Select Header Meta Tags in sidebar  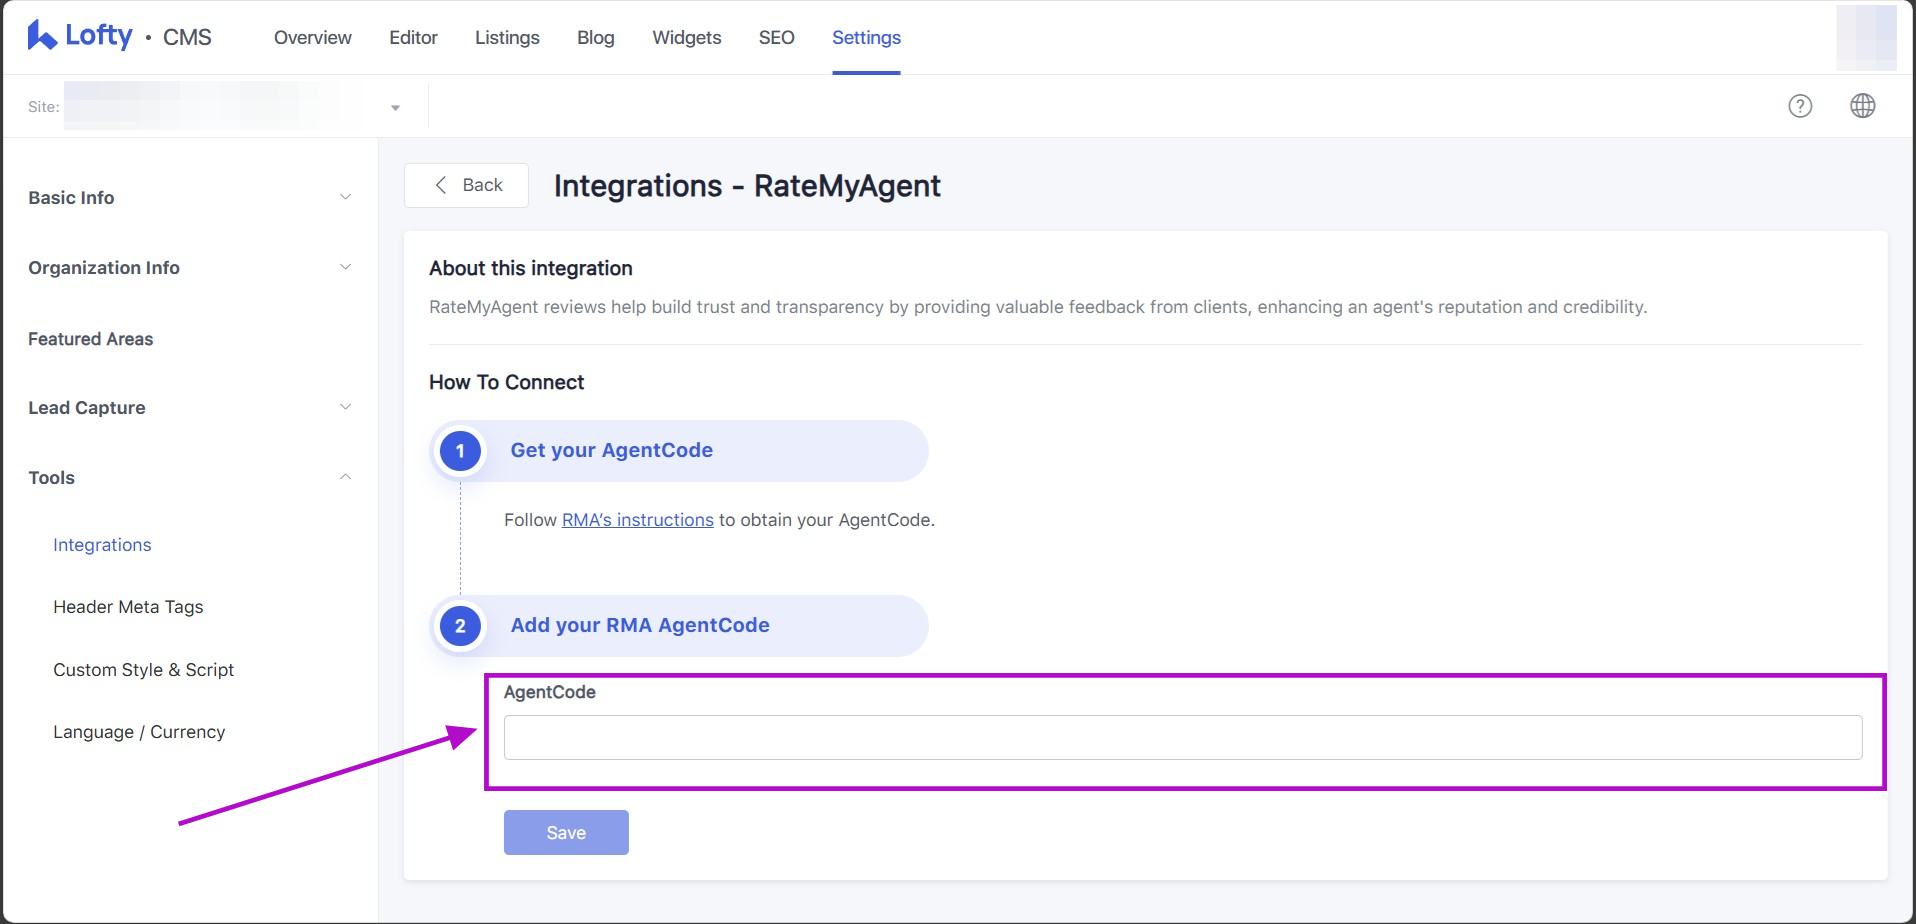coord(128,607)
